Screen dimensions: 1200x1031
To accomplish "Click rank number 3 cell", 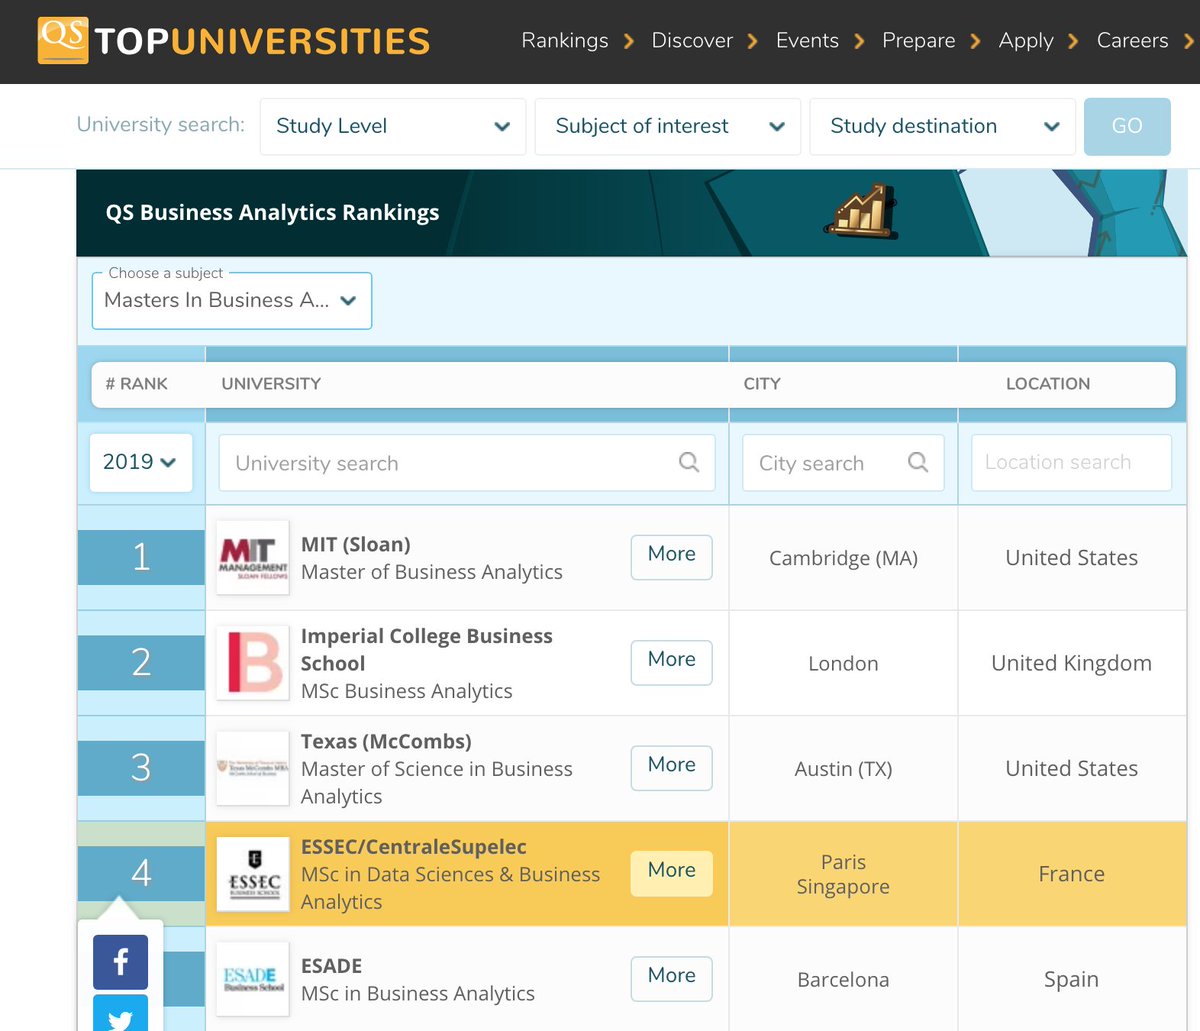I will (141, 768).
